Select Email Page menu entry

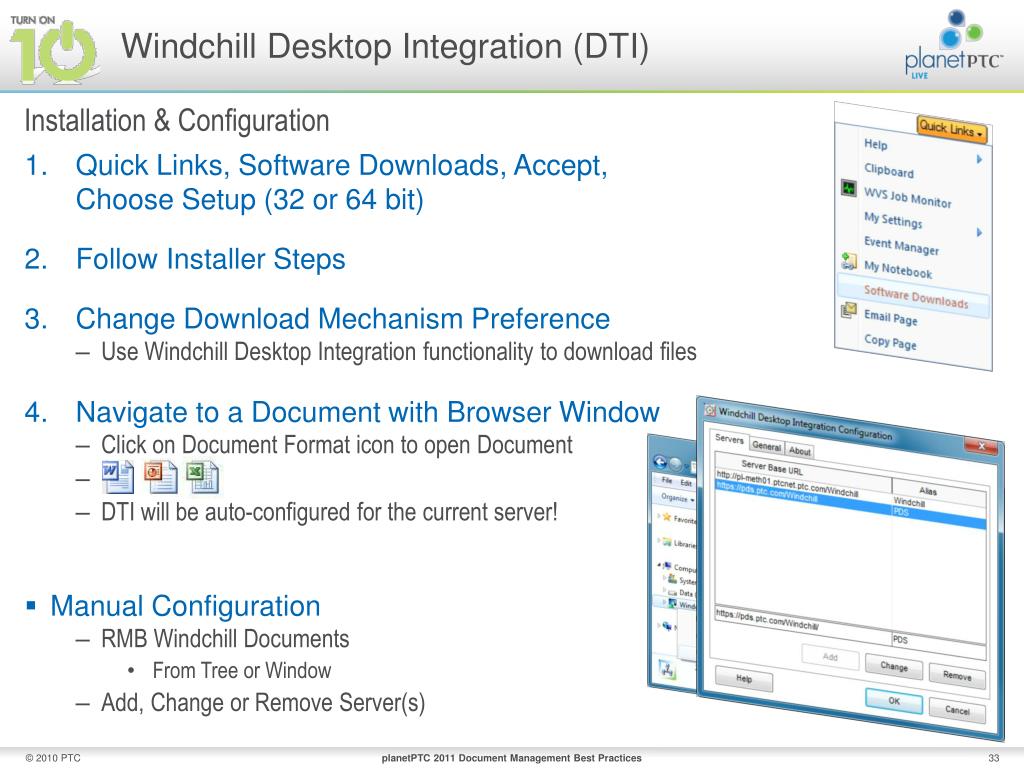click(890, 317)
